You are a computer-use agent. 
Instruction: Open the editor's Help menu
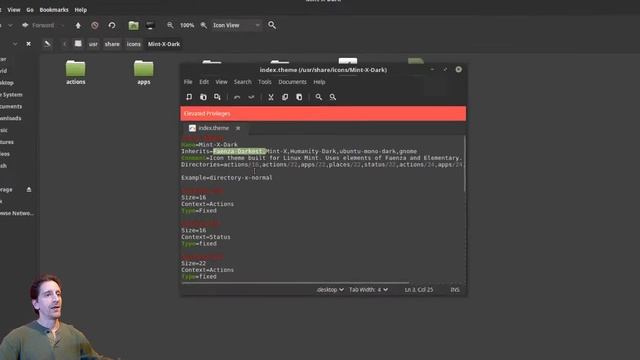[319, 82]
